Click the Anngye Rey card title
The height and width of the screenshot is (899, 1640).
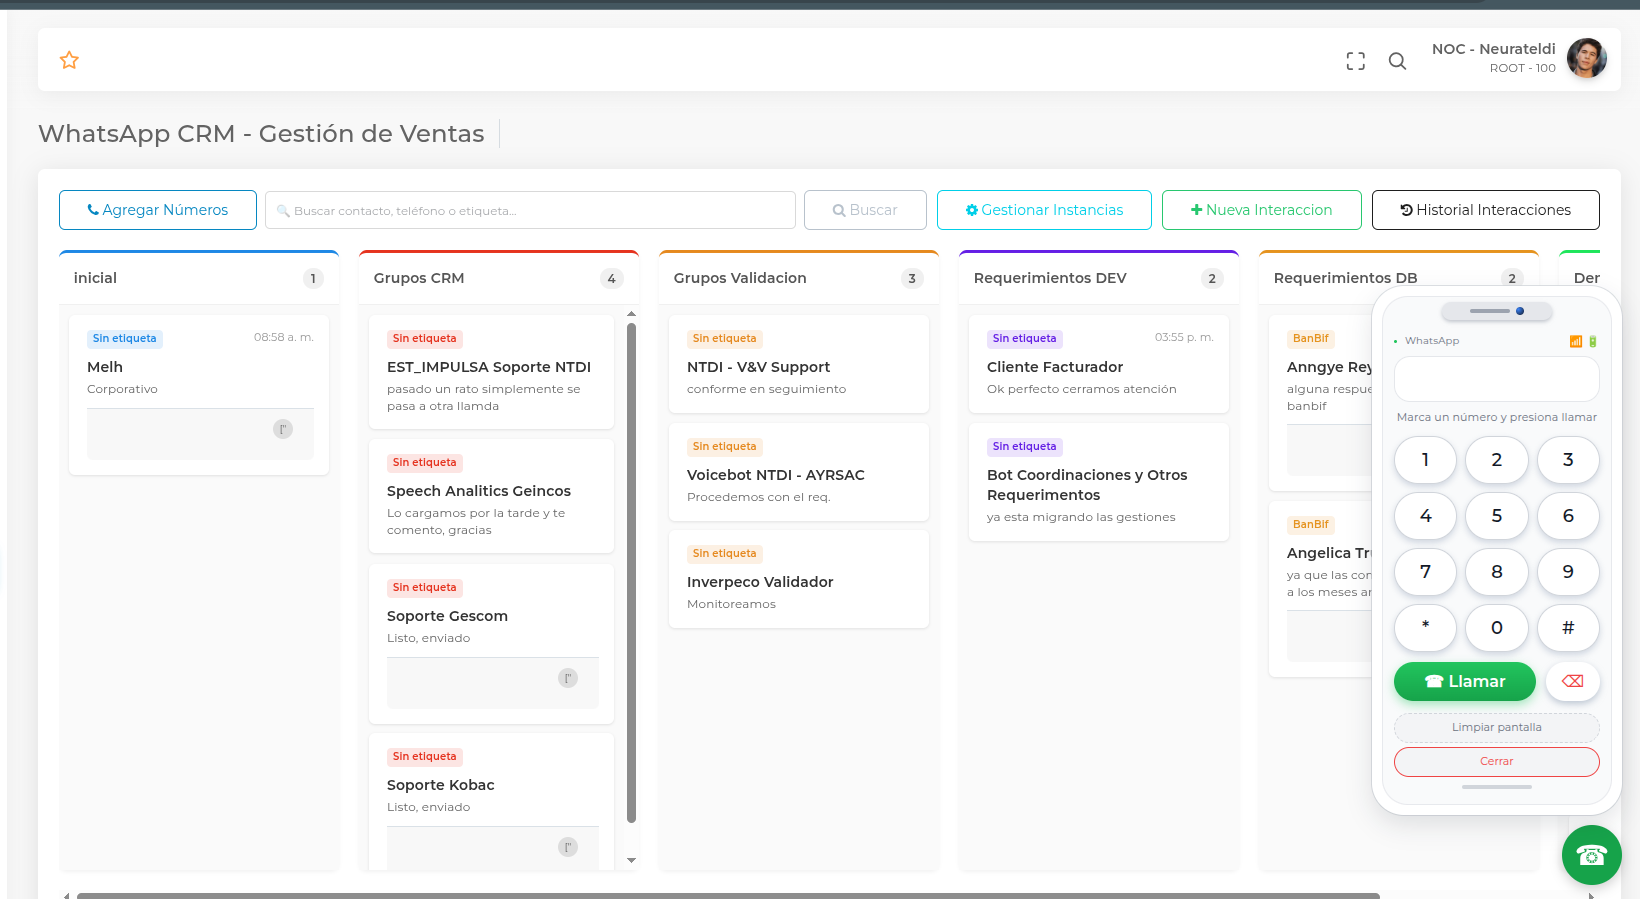click(1329, 367)
